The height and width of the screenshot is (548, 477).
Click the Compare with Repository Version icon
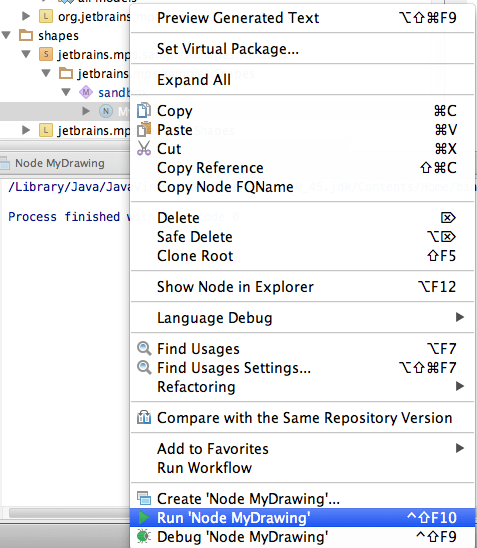pyautogui.click(x=144, y=417)
